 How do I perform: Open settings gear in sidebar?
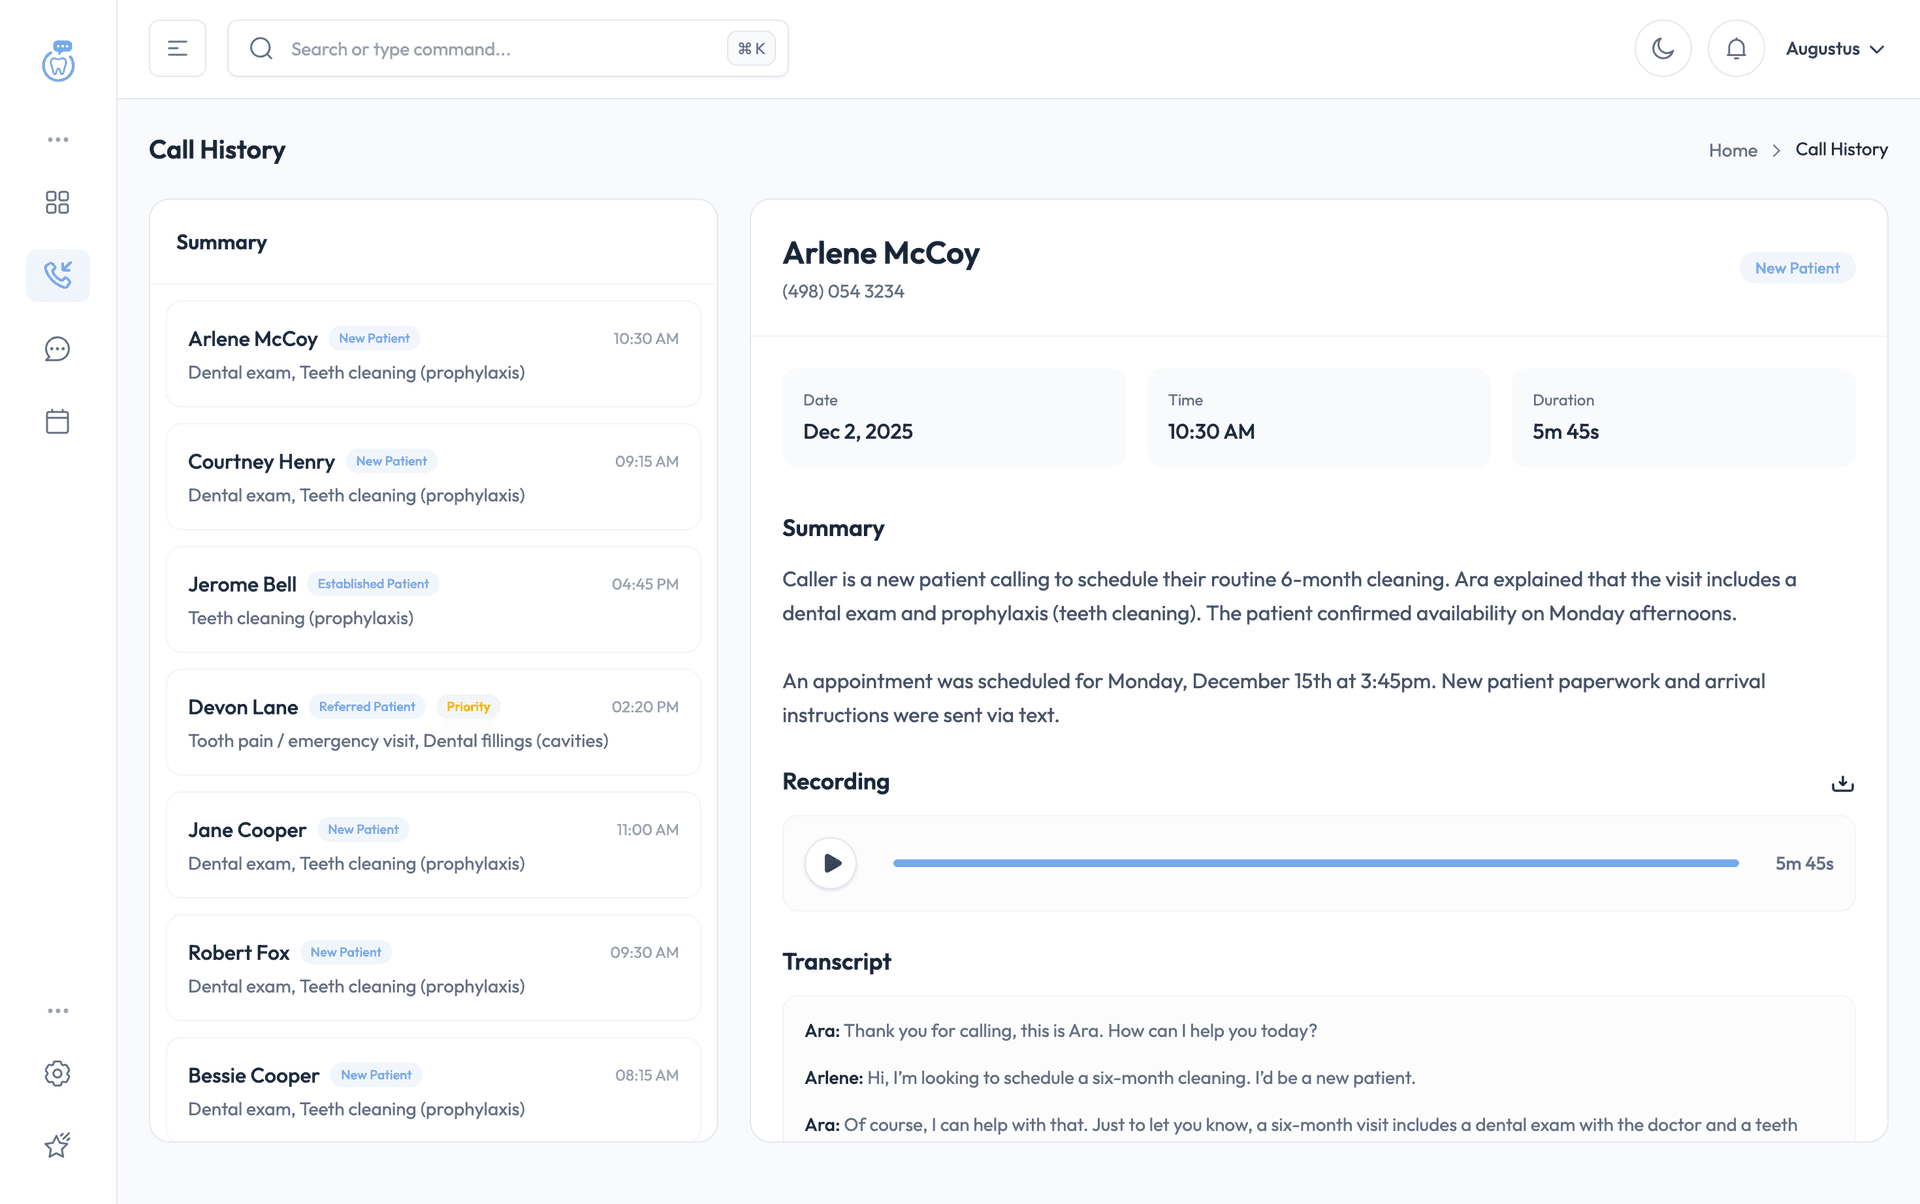pyautogui.click(x=58, y=1073)
